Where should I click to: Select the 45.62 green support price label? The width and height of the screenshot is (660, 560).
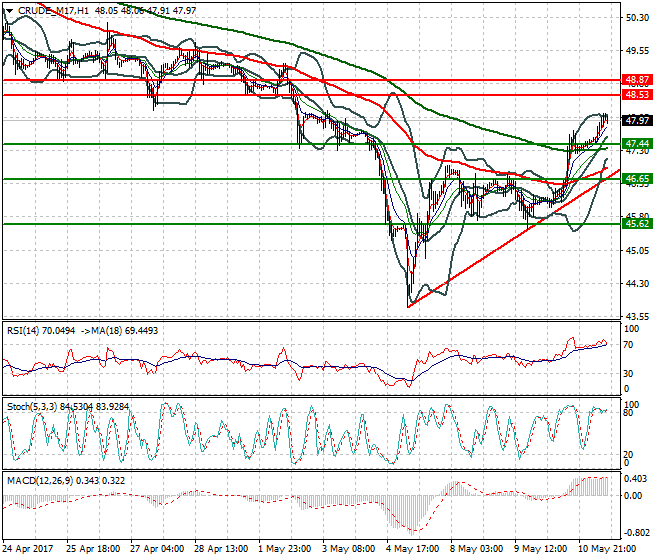pos(637,224)
